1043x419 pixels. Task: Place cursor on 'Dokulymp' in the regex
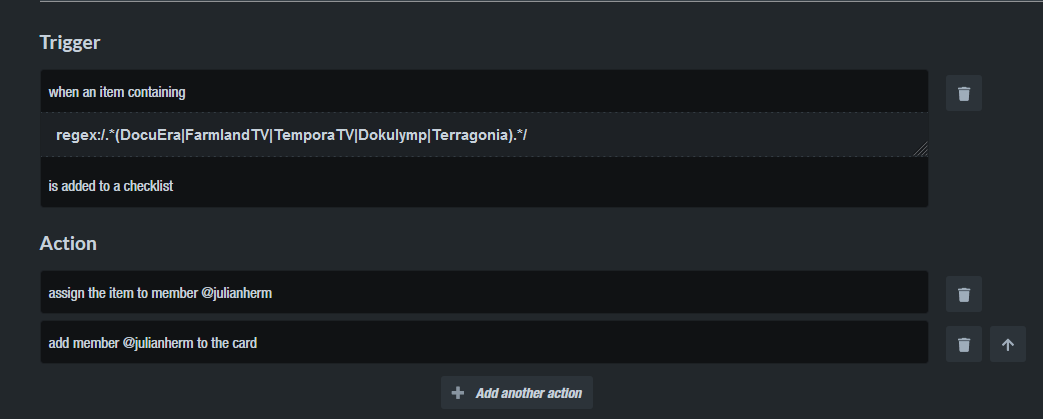[393, 135]
